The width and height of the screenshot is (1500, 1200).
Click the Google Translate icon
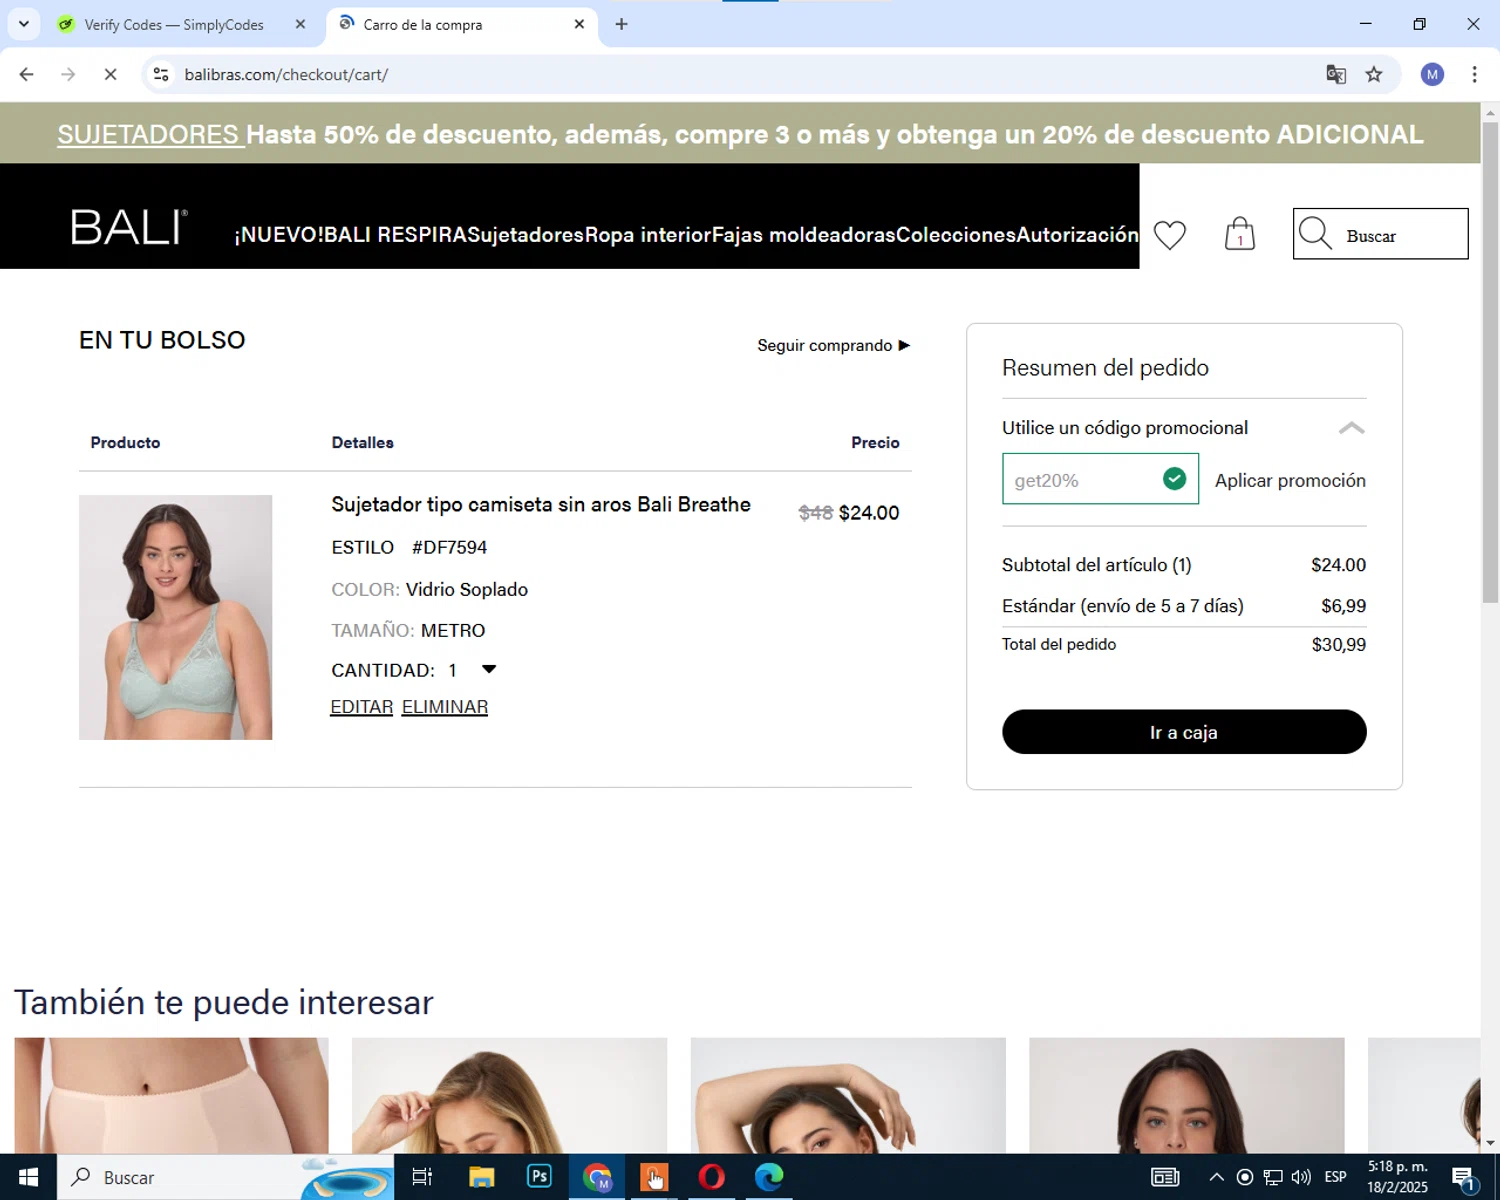coord(1336,74)
